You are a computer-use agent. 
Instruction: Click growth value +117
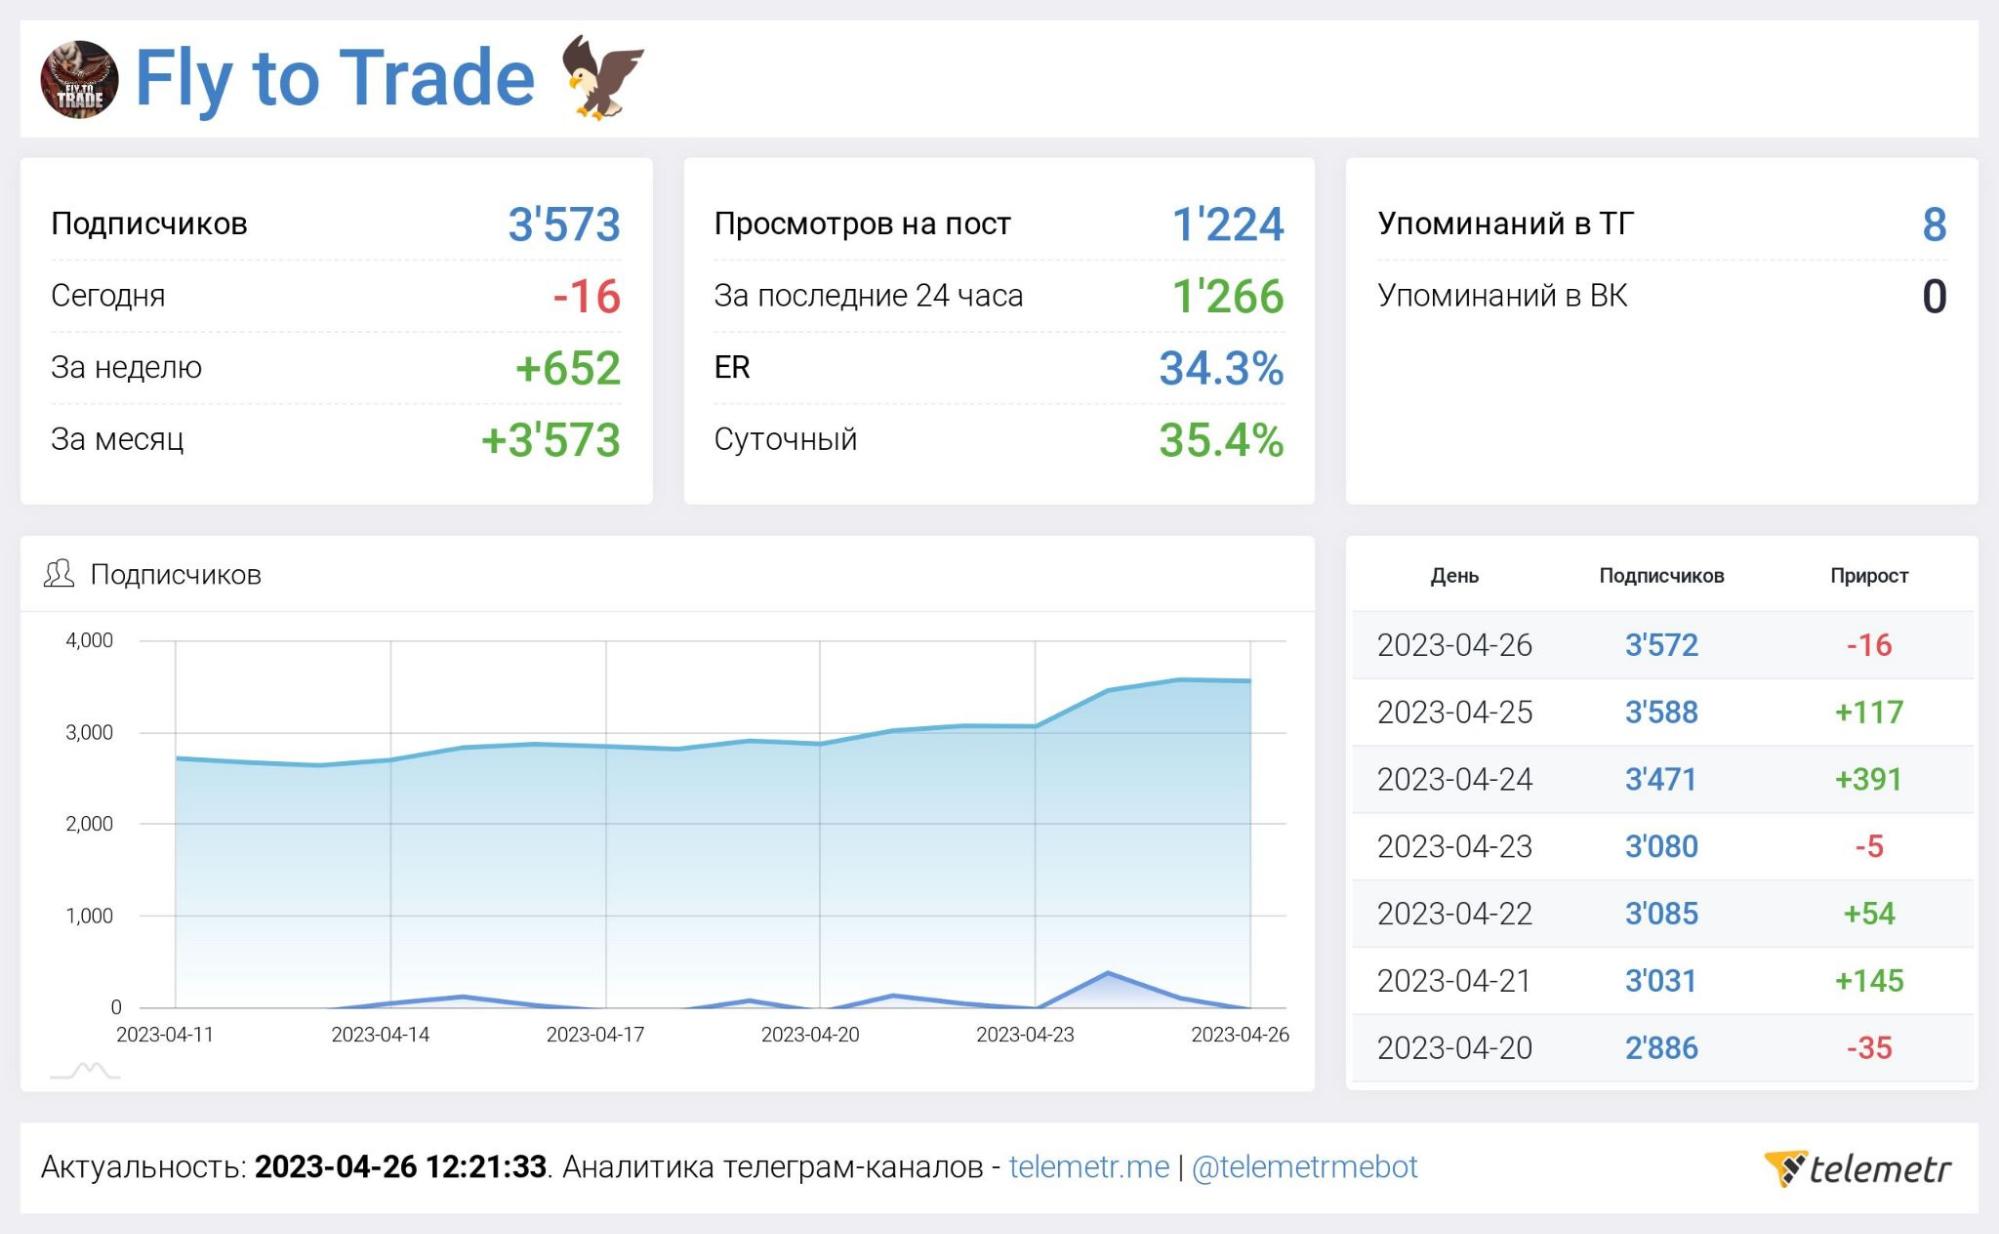pos(1869,712)
